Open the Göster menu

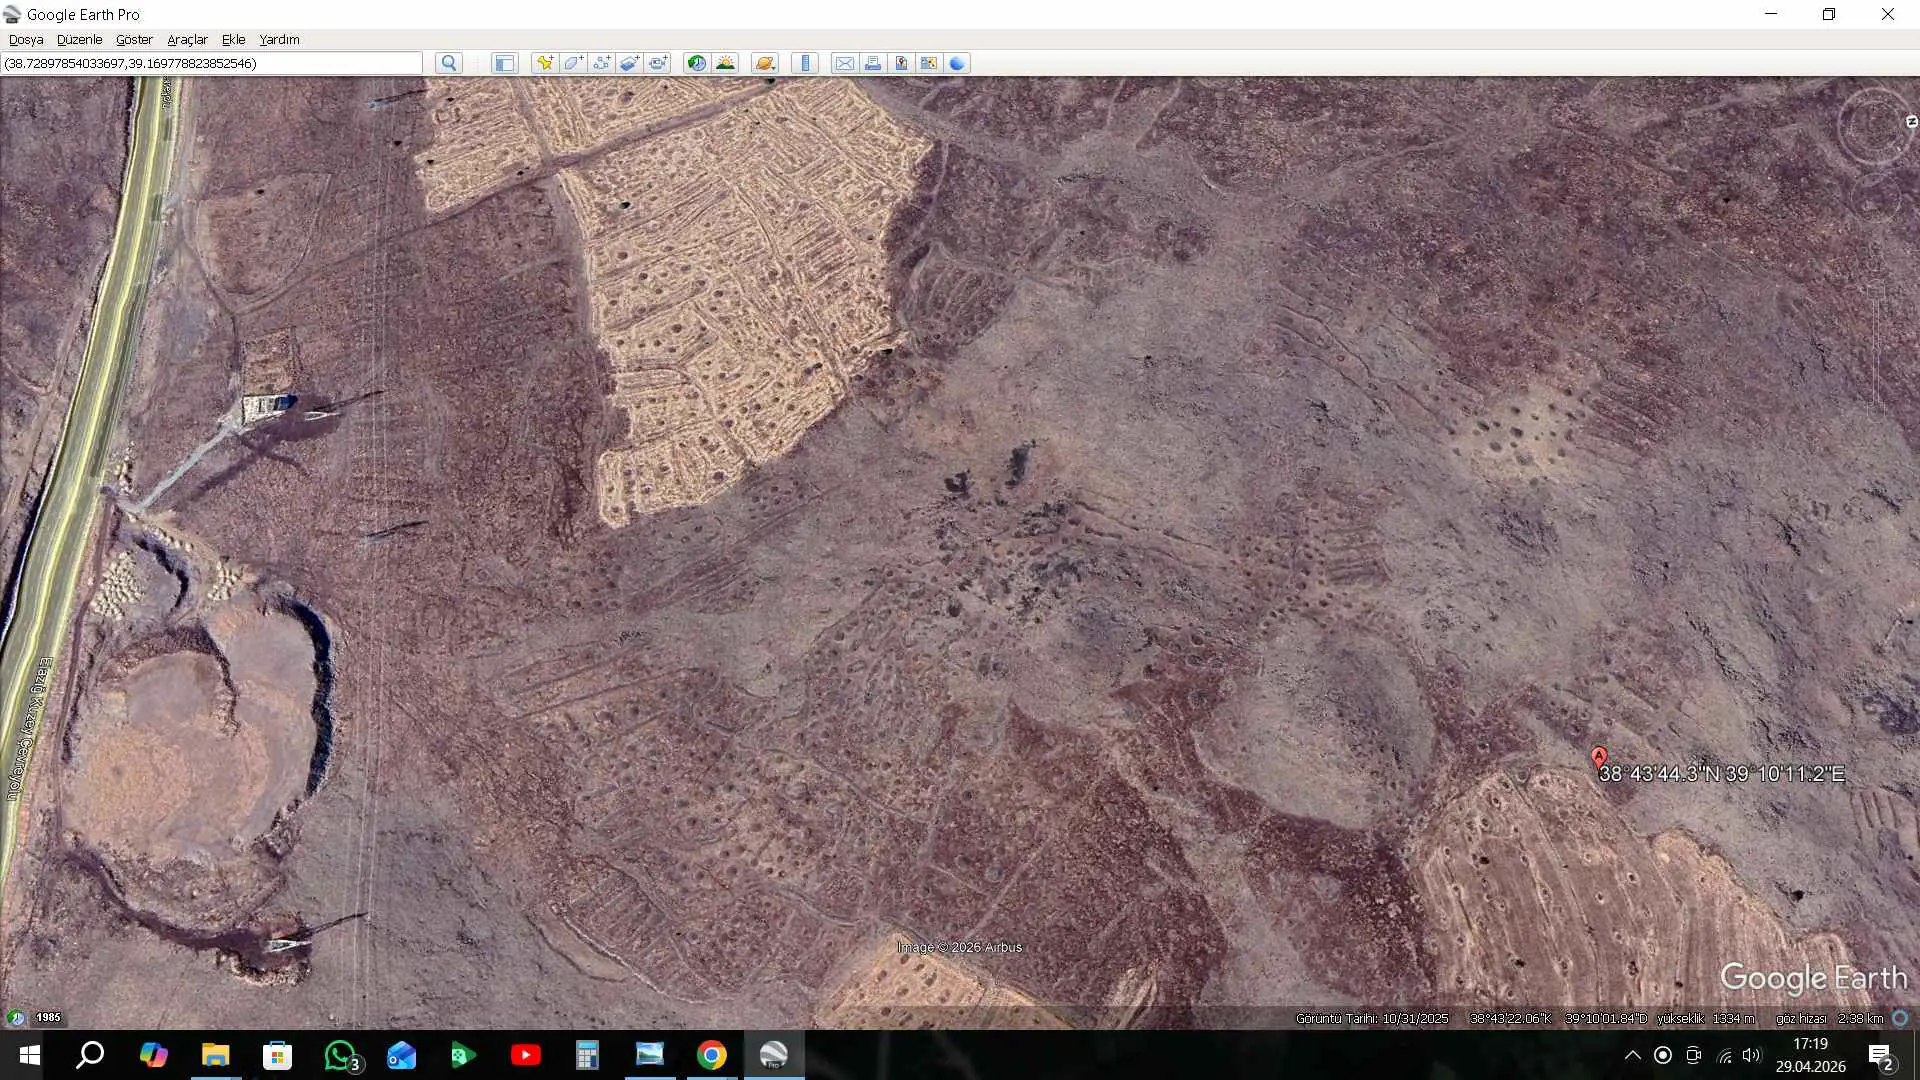tap(134, 40)
